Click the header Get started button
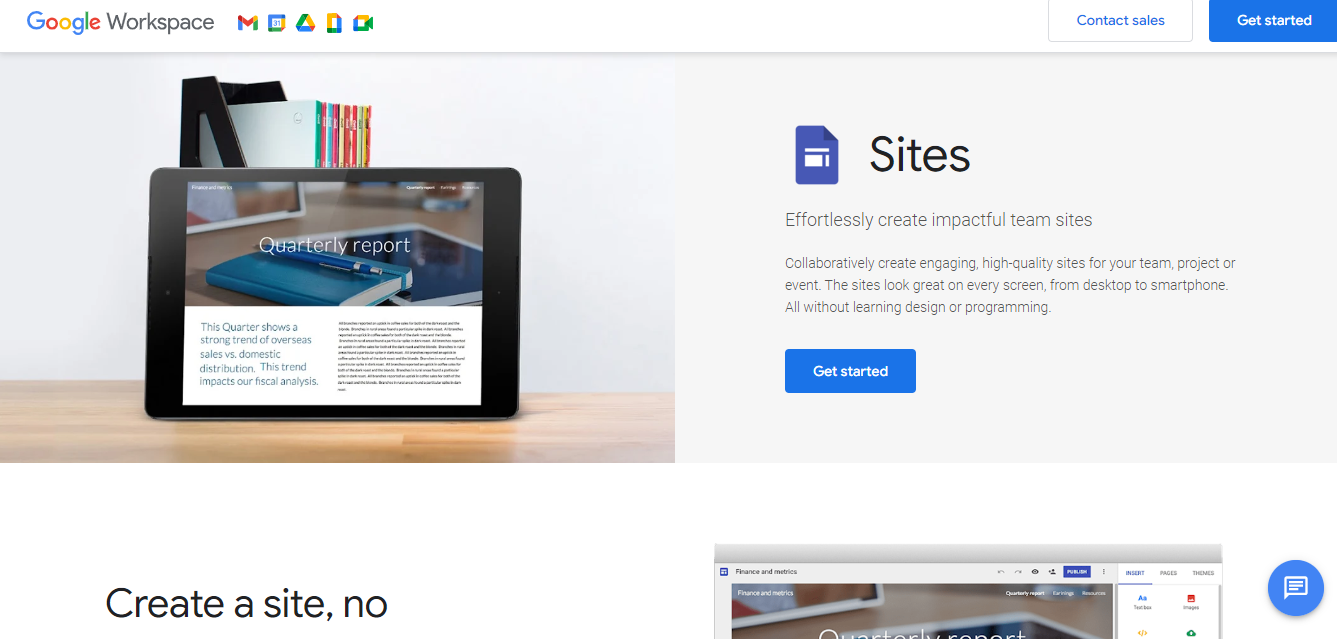This screenshot has width=1337, height=639. click(x=1273, y=20)
